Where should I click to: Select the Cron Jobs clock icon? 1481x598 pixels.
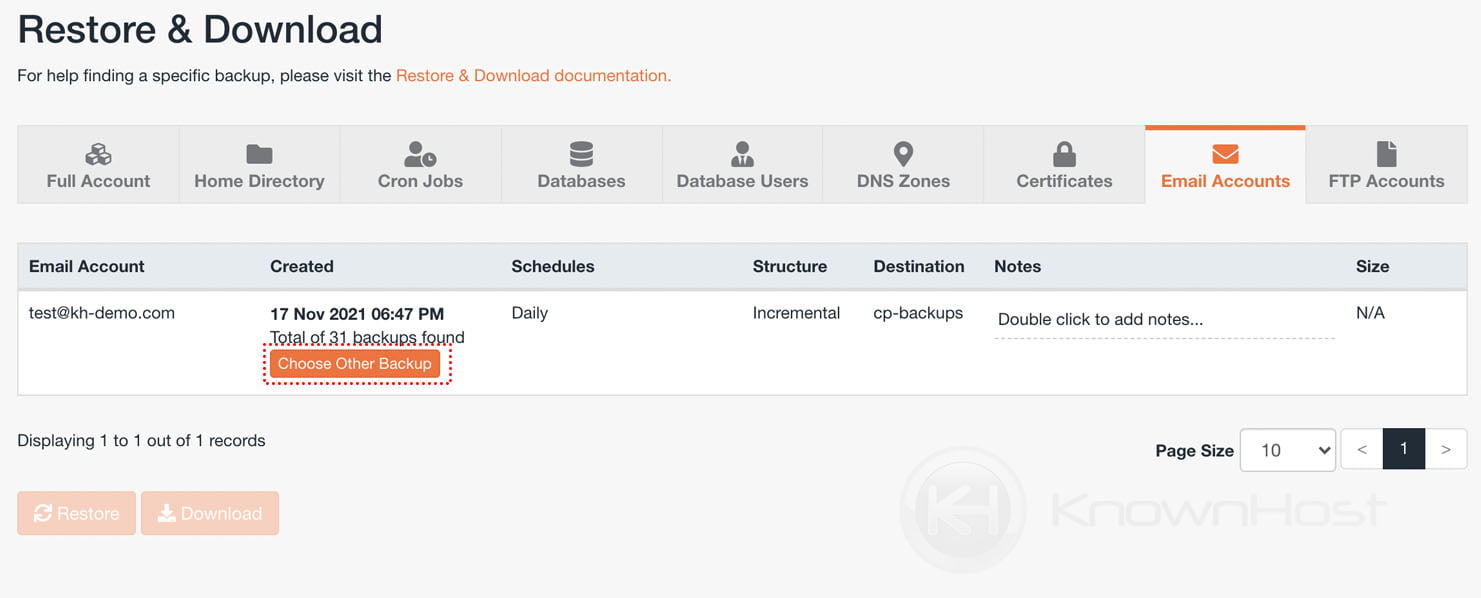point(420,152)
